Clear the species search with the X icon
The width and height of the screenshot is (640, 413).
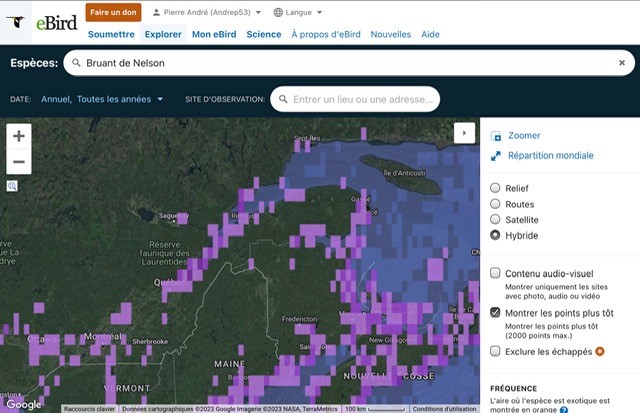click(621, 63)
